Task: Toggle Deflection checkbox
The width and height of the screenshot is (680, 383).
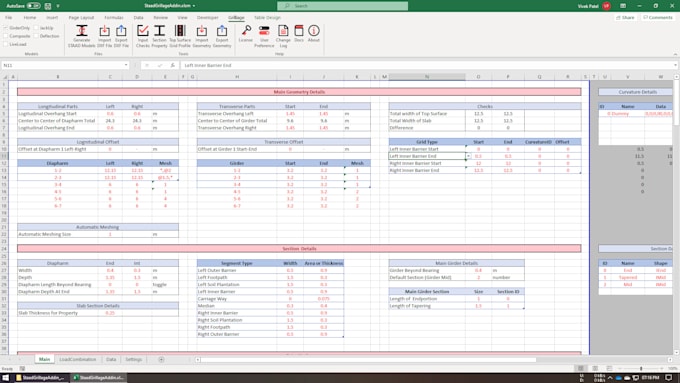Action: 36,36
